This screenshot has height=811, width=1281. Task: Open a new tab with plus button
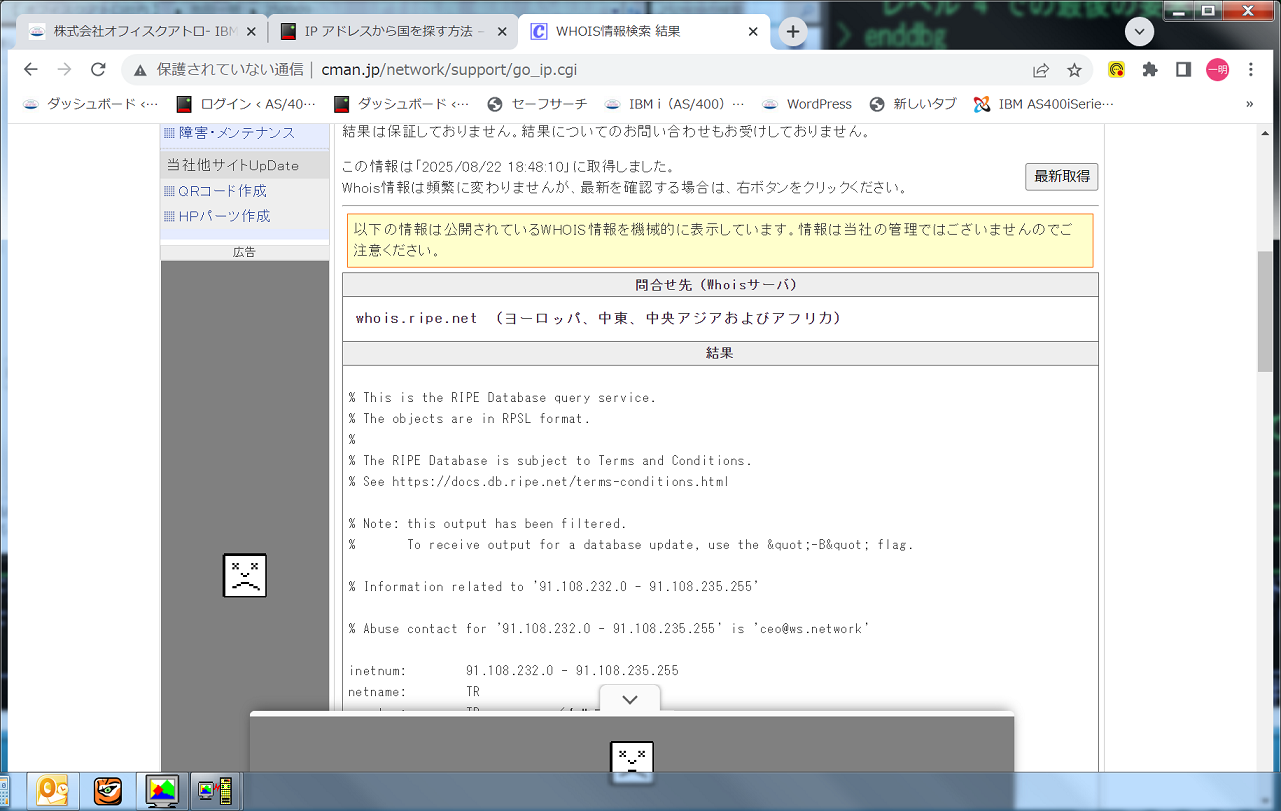click(x=793, y=31)
